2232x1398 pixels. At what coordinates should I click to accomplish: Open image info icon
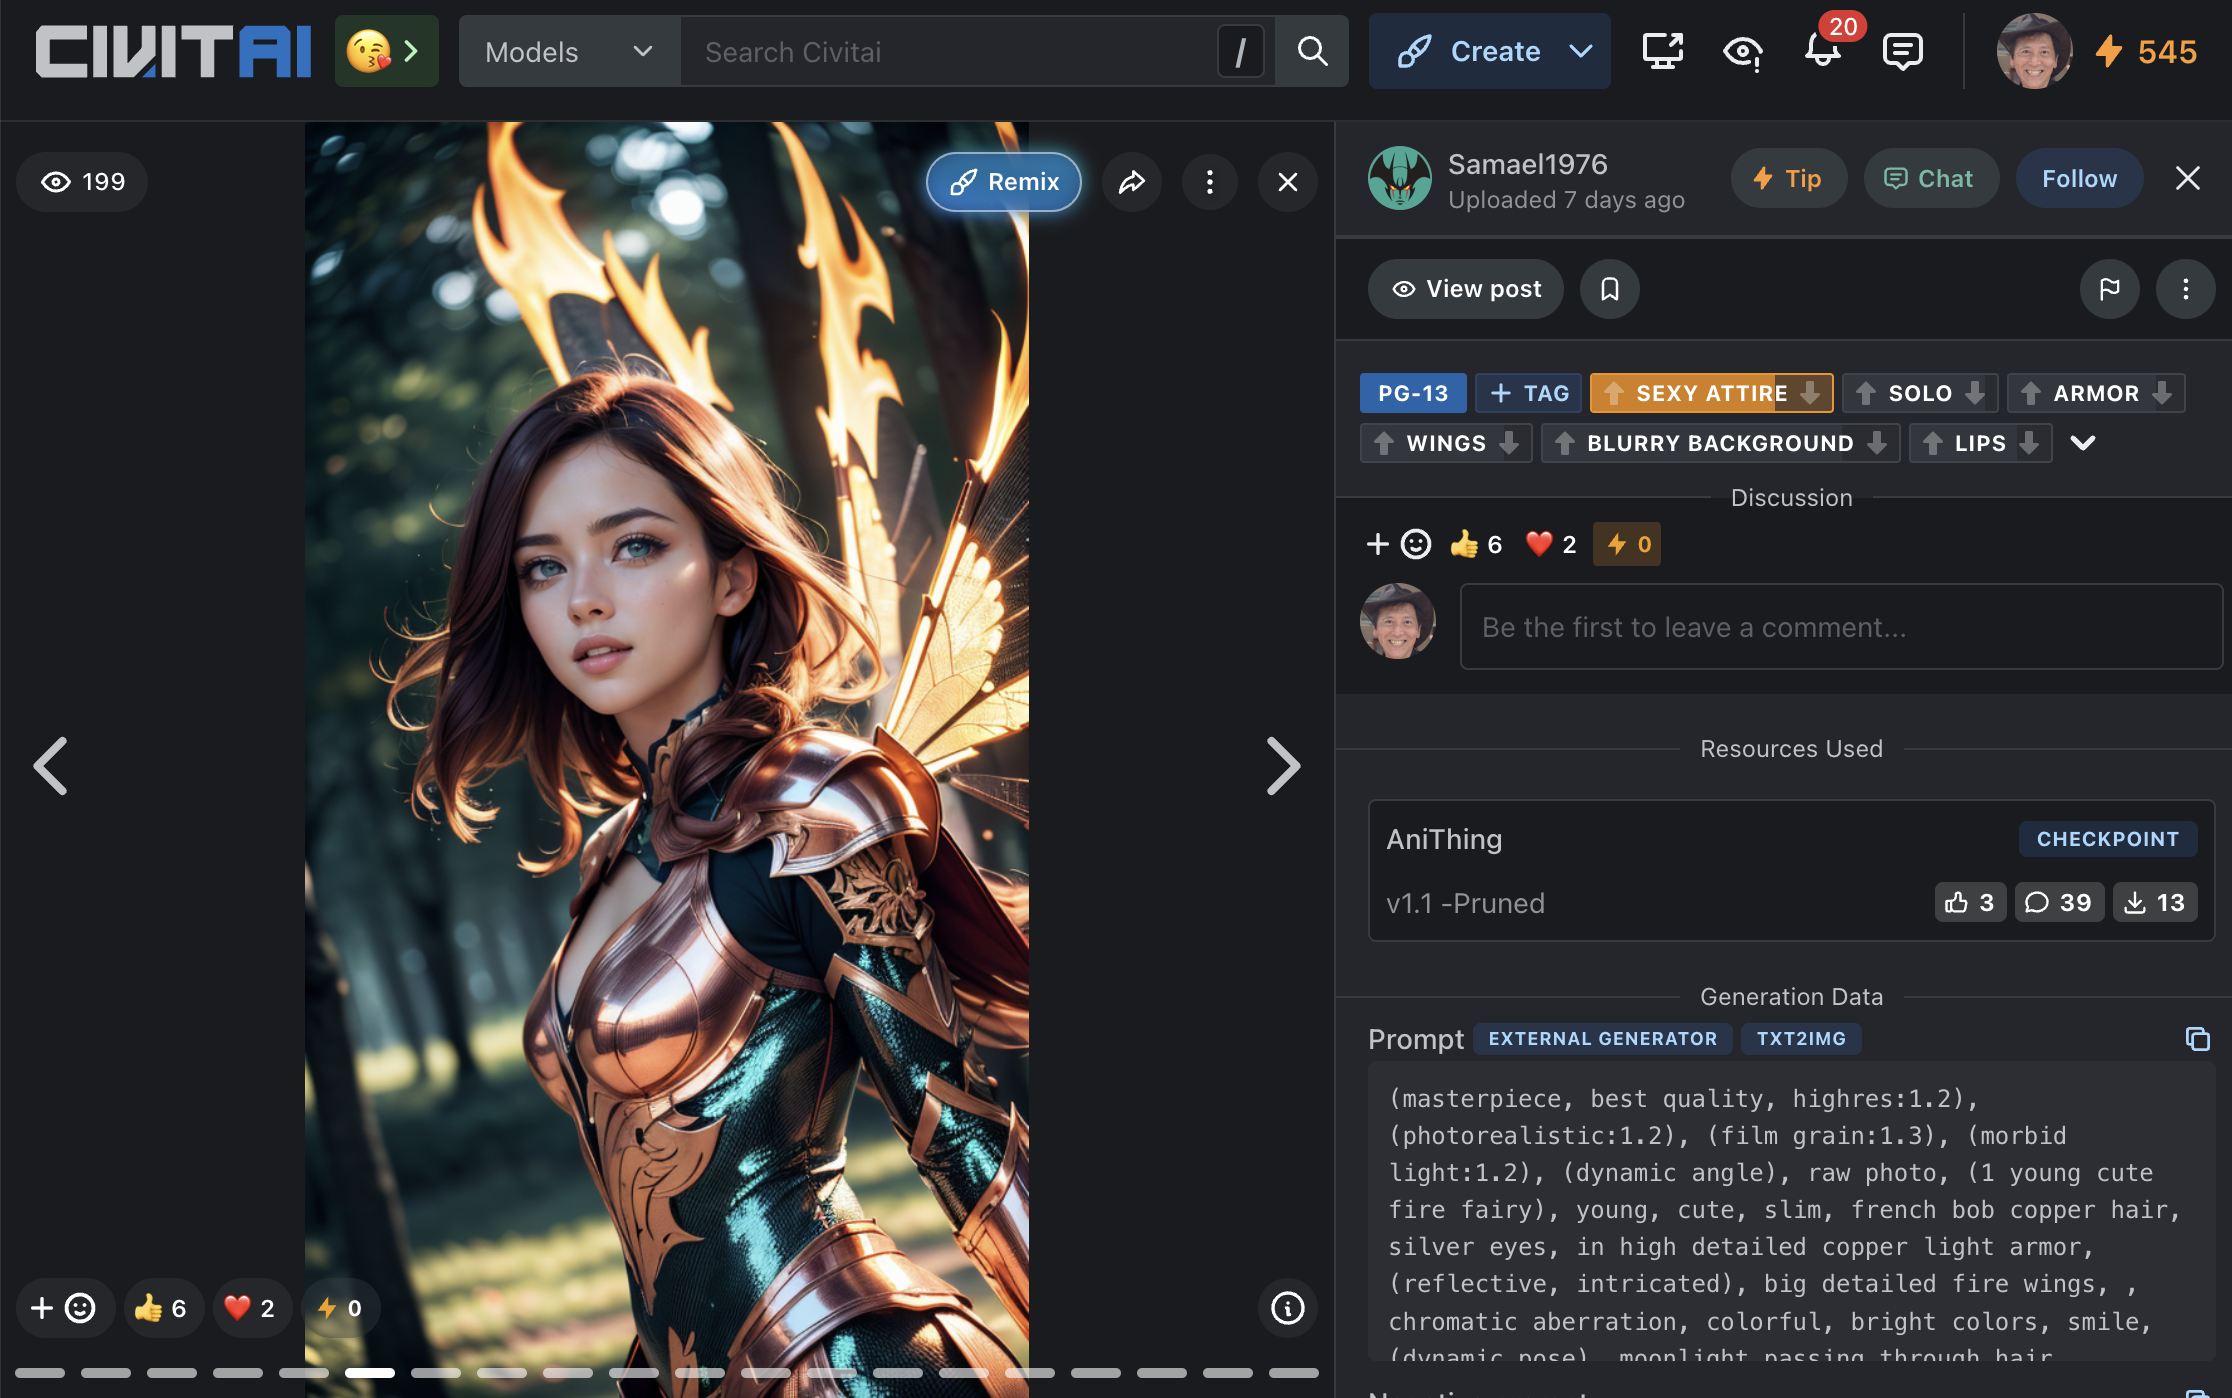click(1287, 1308)
